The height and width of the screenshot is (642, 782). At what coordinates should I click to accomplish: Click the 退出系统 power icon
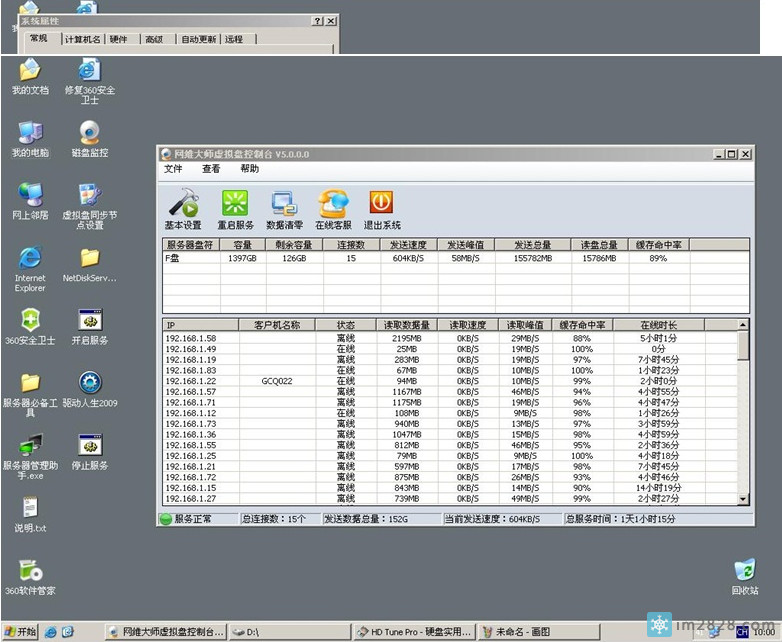coord(381,210)
